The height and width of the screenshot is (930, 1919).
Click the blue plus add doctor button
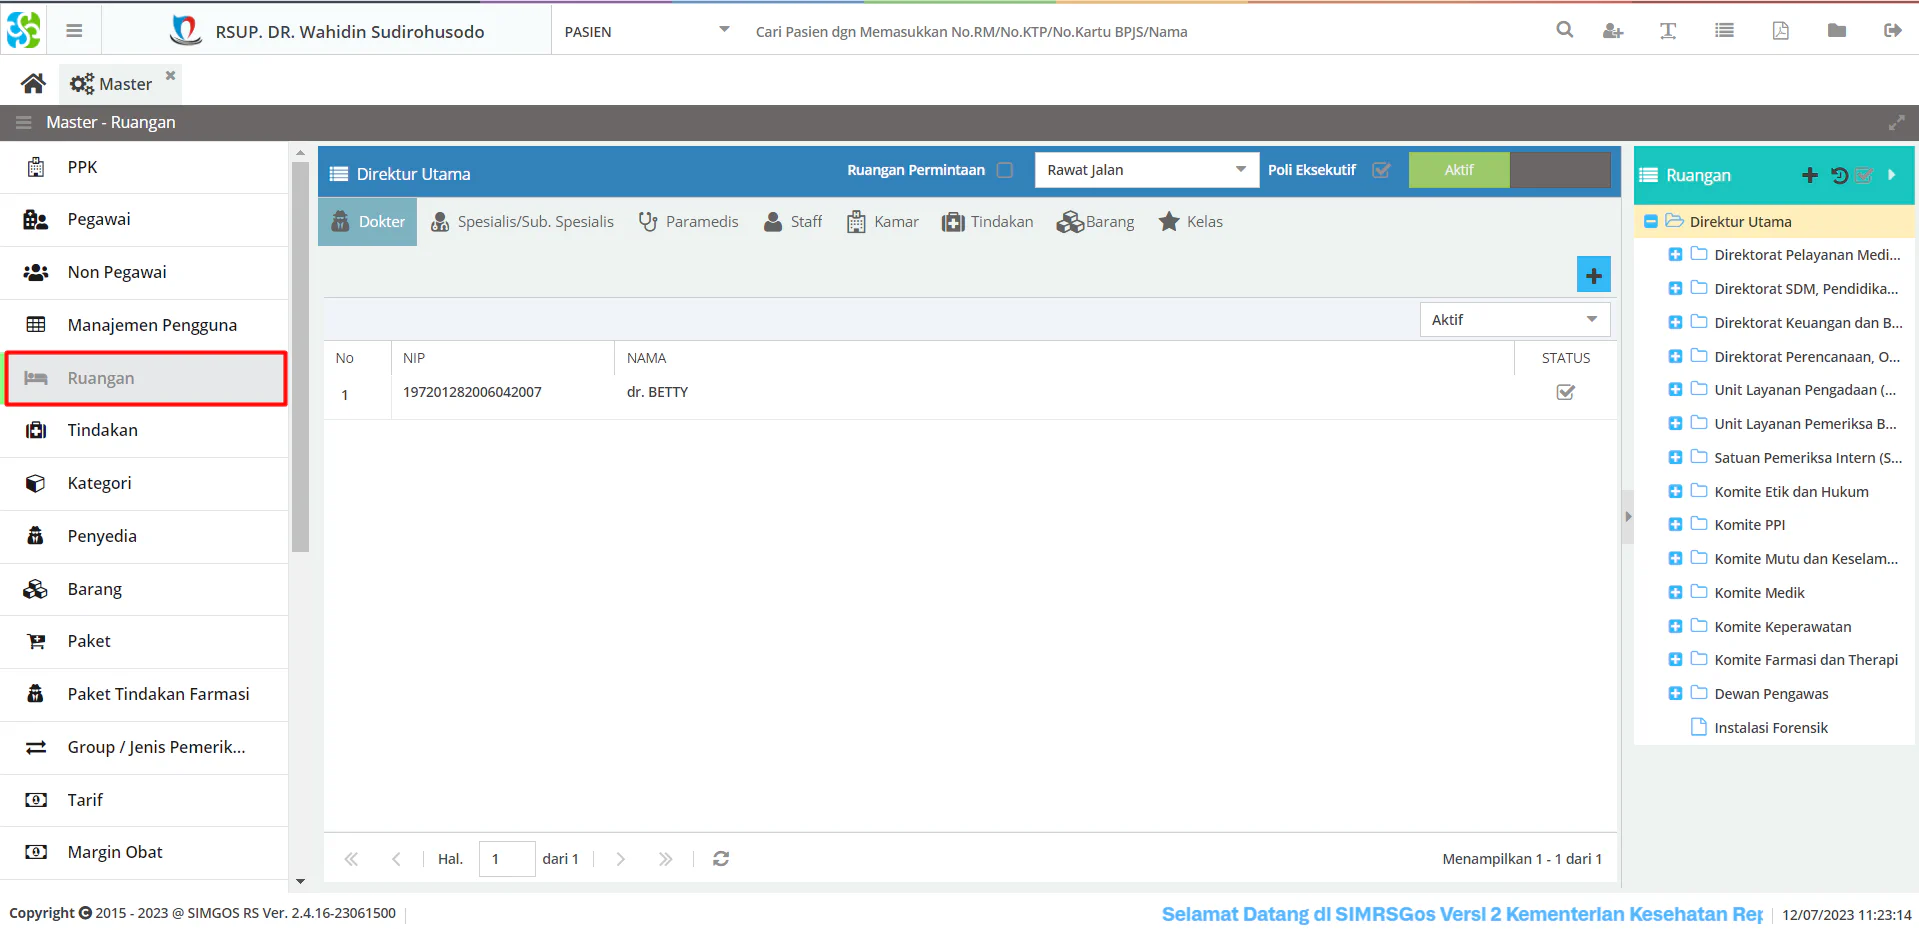click(x=1594, y=275)
